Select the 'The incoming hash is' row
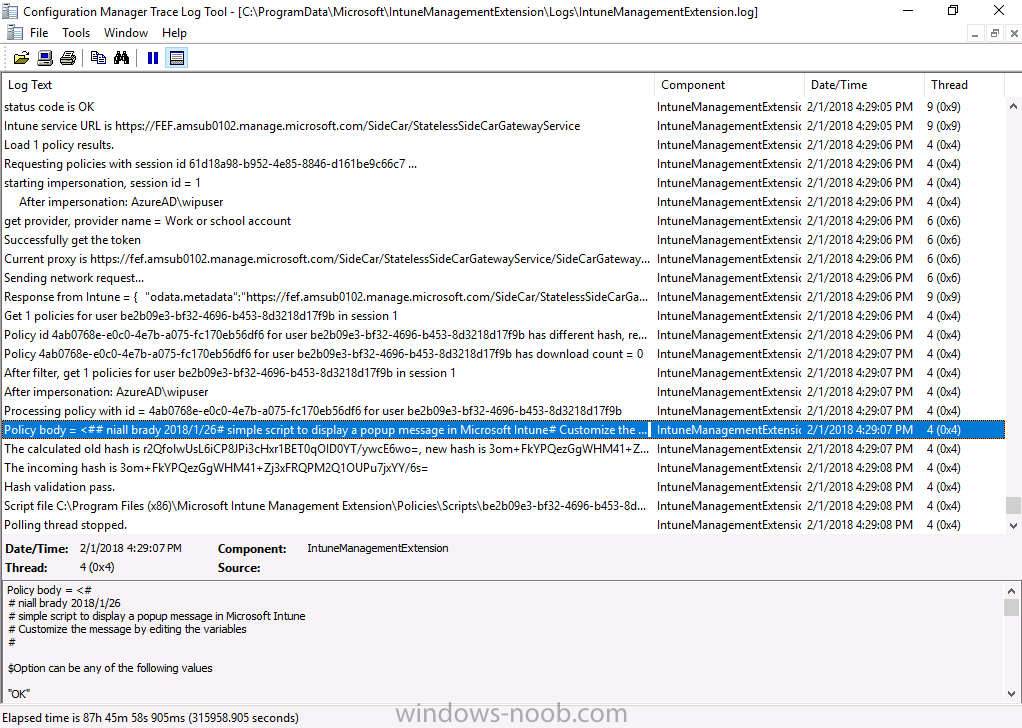Viewport: 1022px width, 728px height. click(503, 468)
